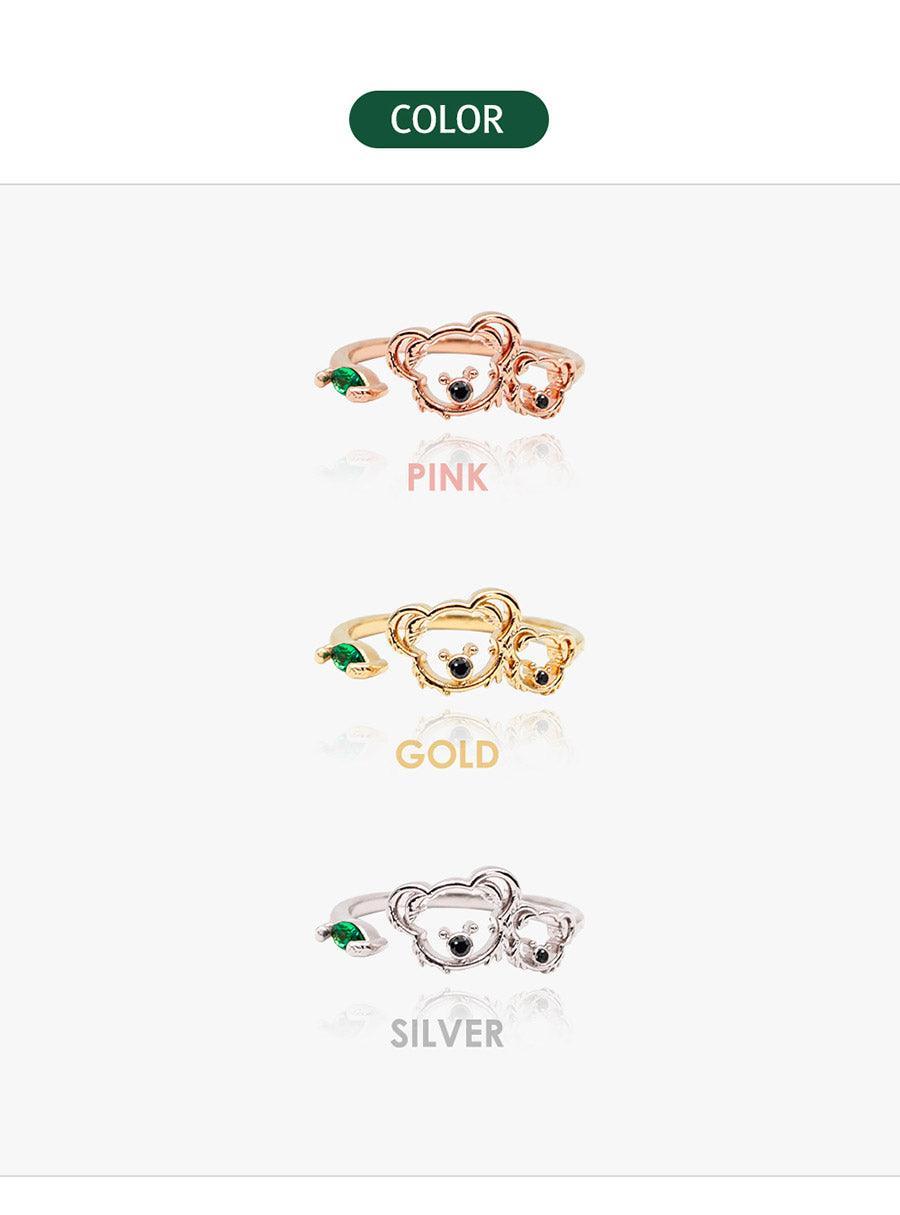The width and height of the screenshot is (900, 1215).
Task: Click the GOLD color label
Action: 447,754
